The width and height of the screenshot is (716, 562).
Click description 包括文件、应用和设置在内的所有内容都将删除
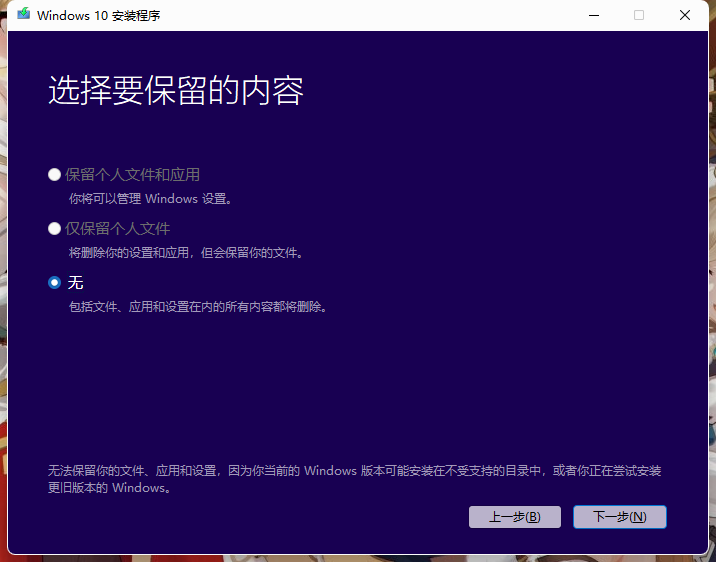197,307
